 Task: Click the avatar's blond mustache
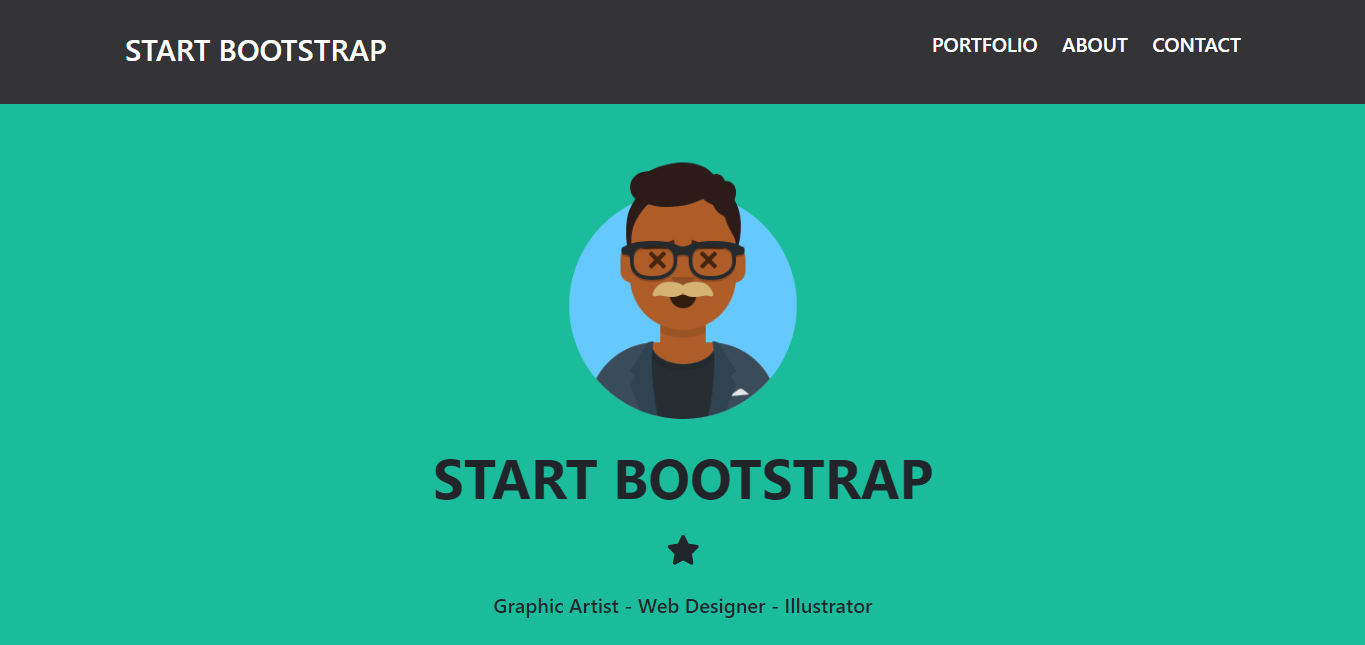683,289
